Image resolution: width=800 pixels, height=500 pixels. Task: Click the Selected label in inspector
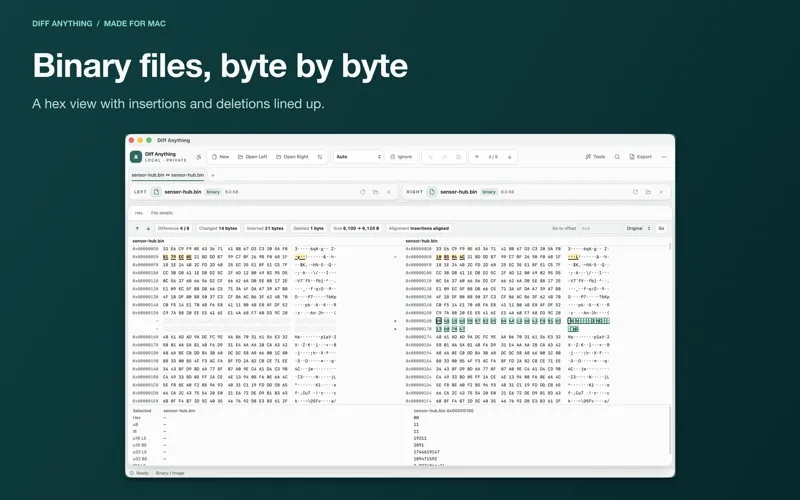(x=142, y=411)
